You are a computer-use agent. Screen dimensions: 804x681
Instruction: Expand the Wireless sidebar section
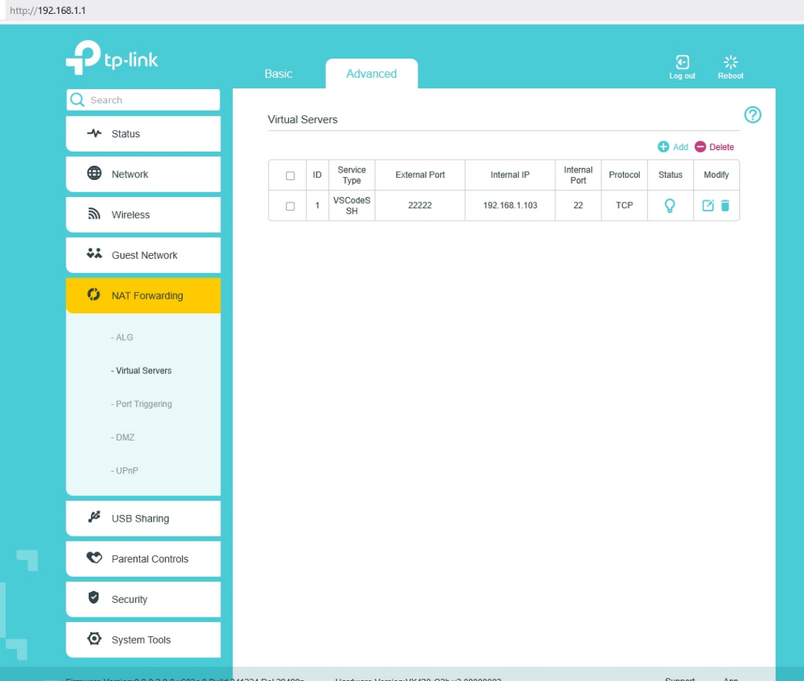pos(143,215)
